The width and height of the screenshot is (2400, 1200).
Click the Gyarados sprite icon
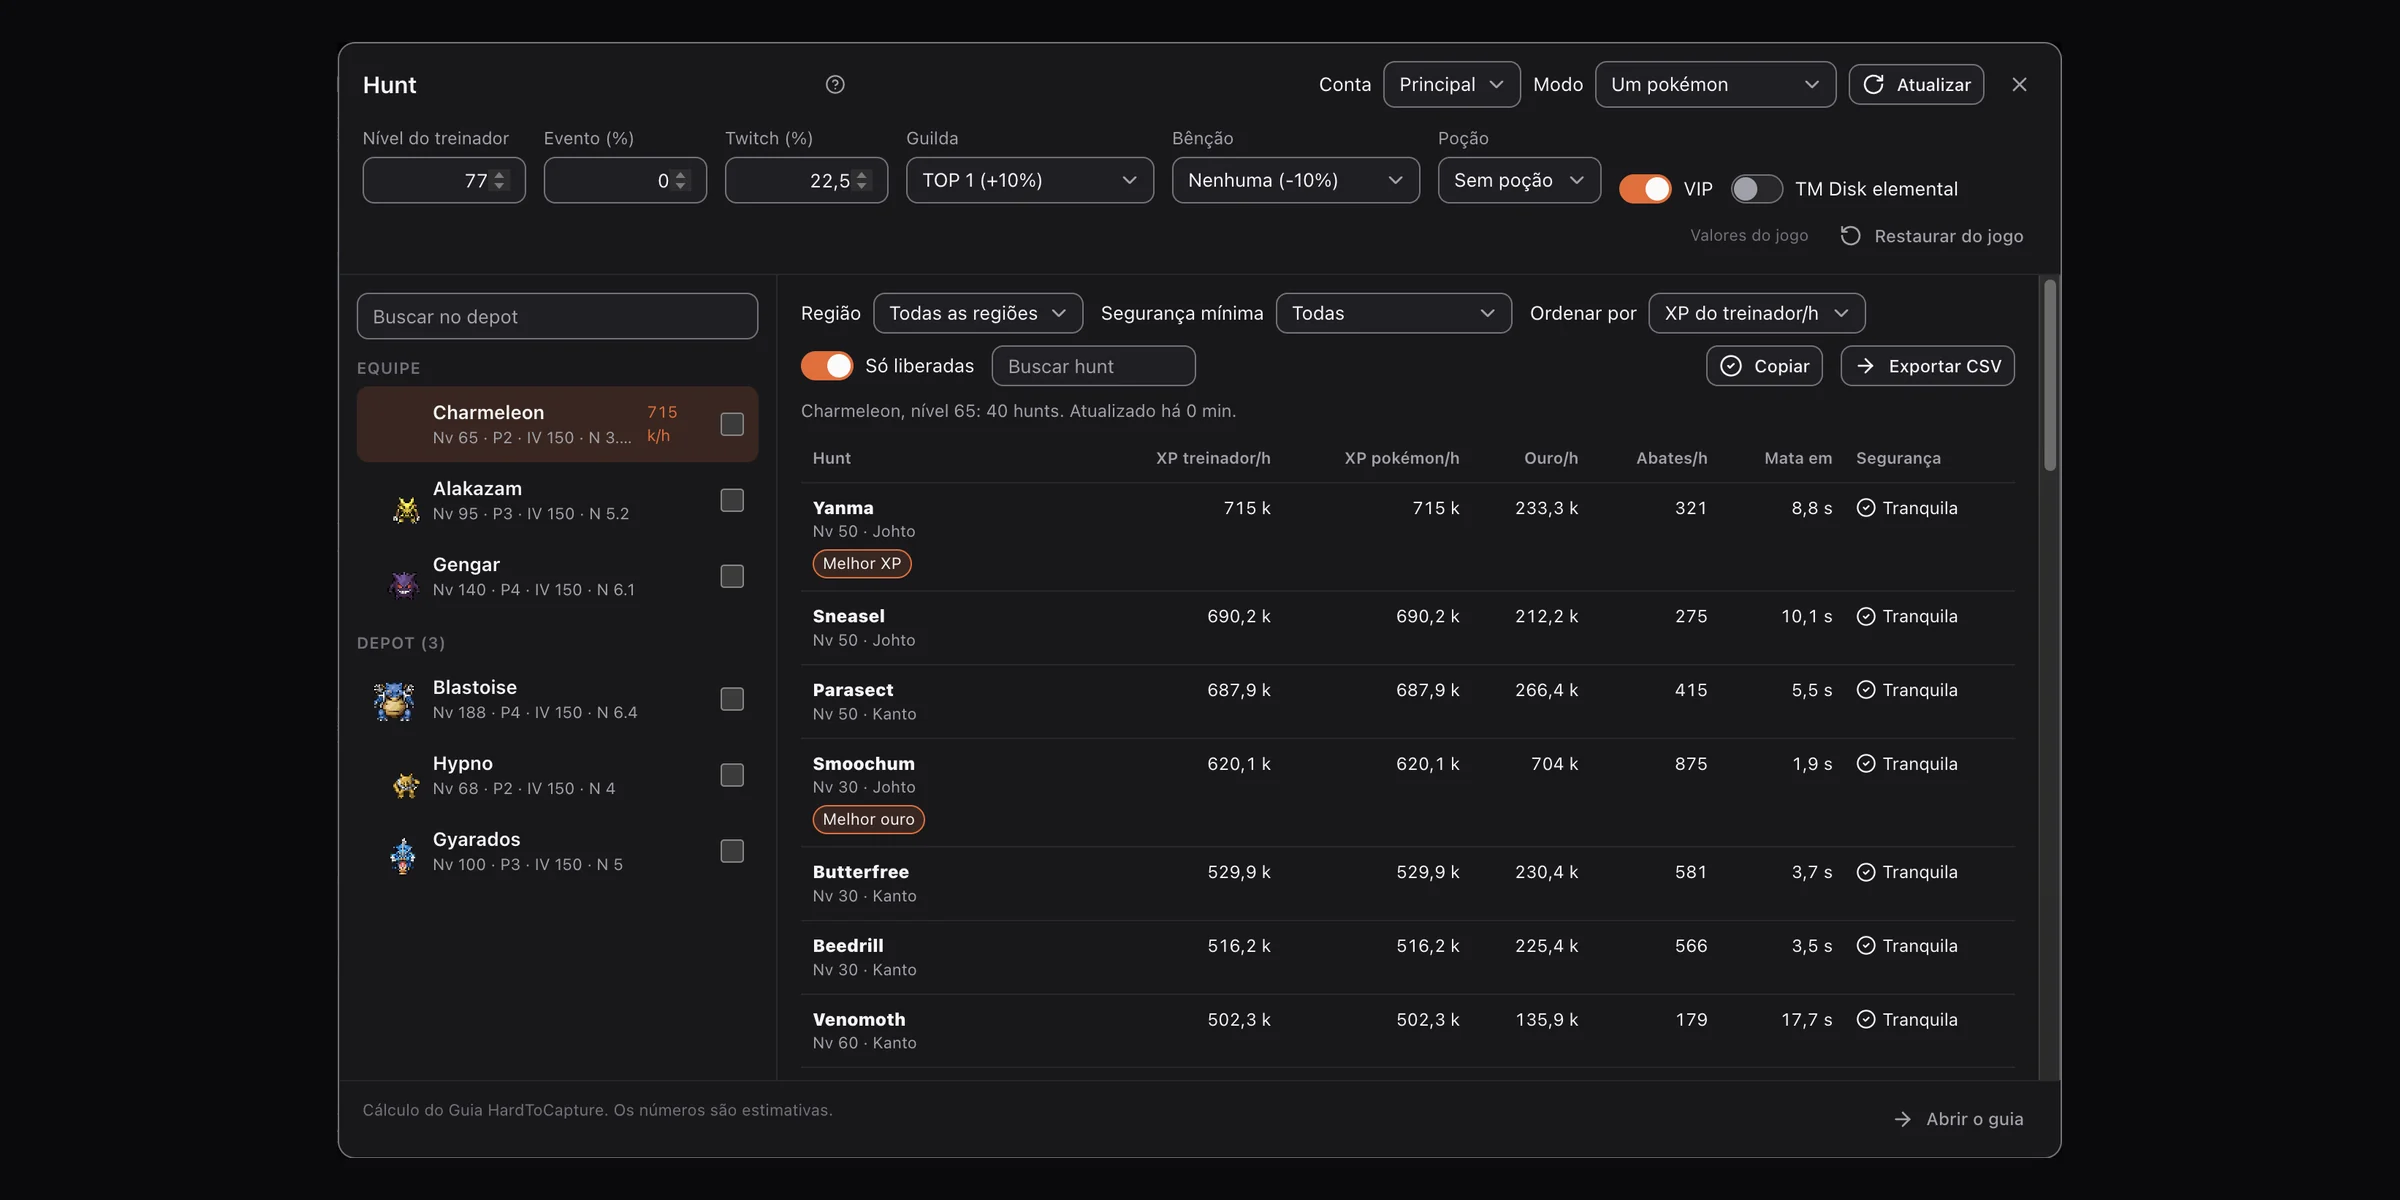click(403, 855)
